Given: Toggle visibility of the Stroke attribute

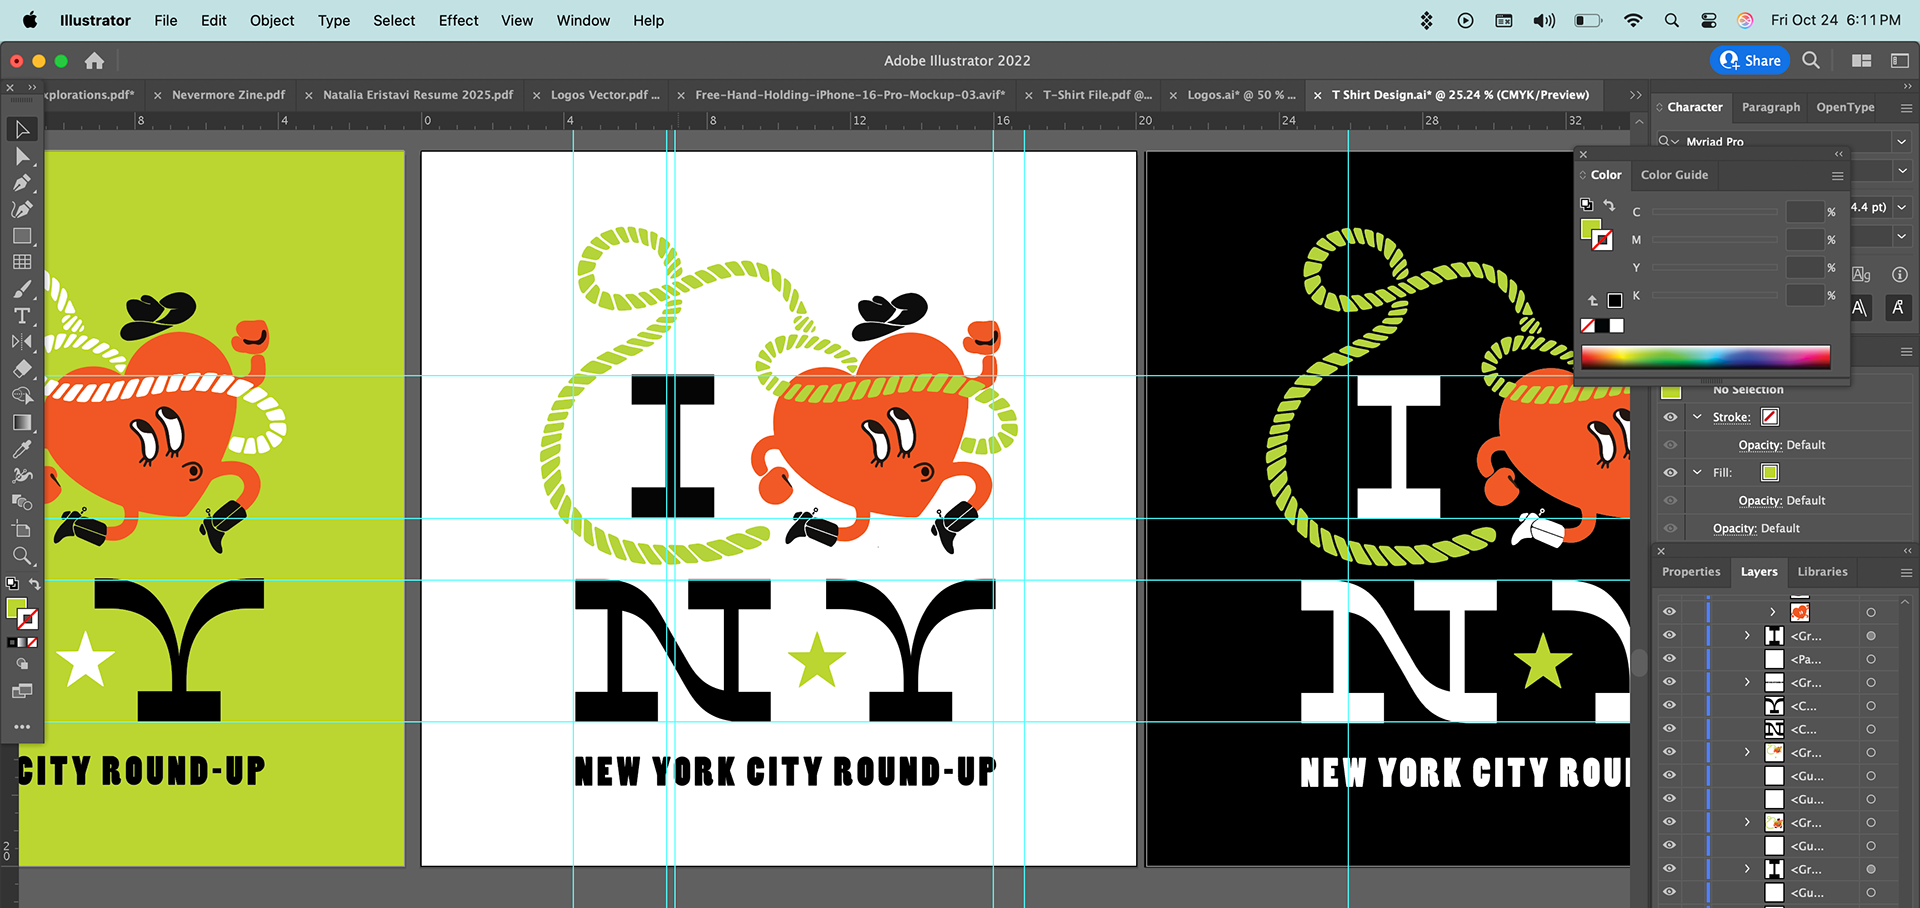Looking at the screenshot, I should [x=1670, y=417].
